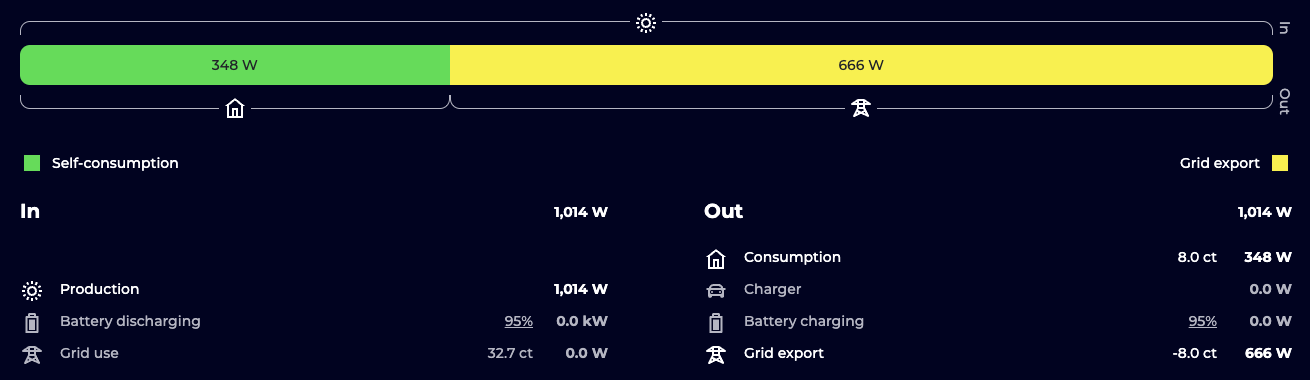Select the green 348 W bar segment
Image resolution: width=1310 pixels, height=380 pixels.
click(x=235, y=65)
